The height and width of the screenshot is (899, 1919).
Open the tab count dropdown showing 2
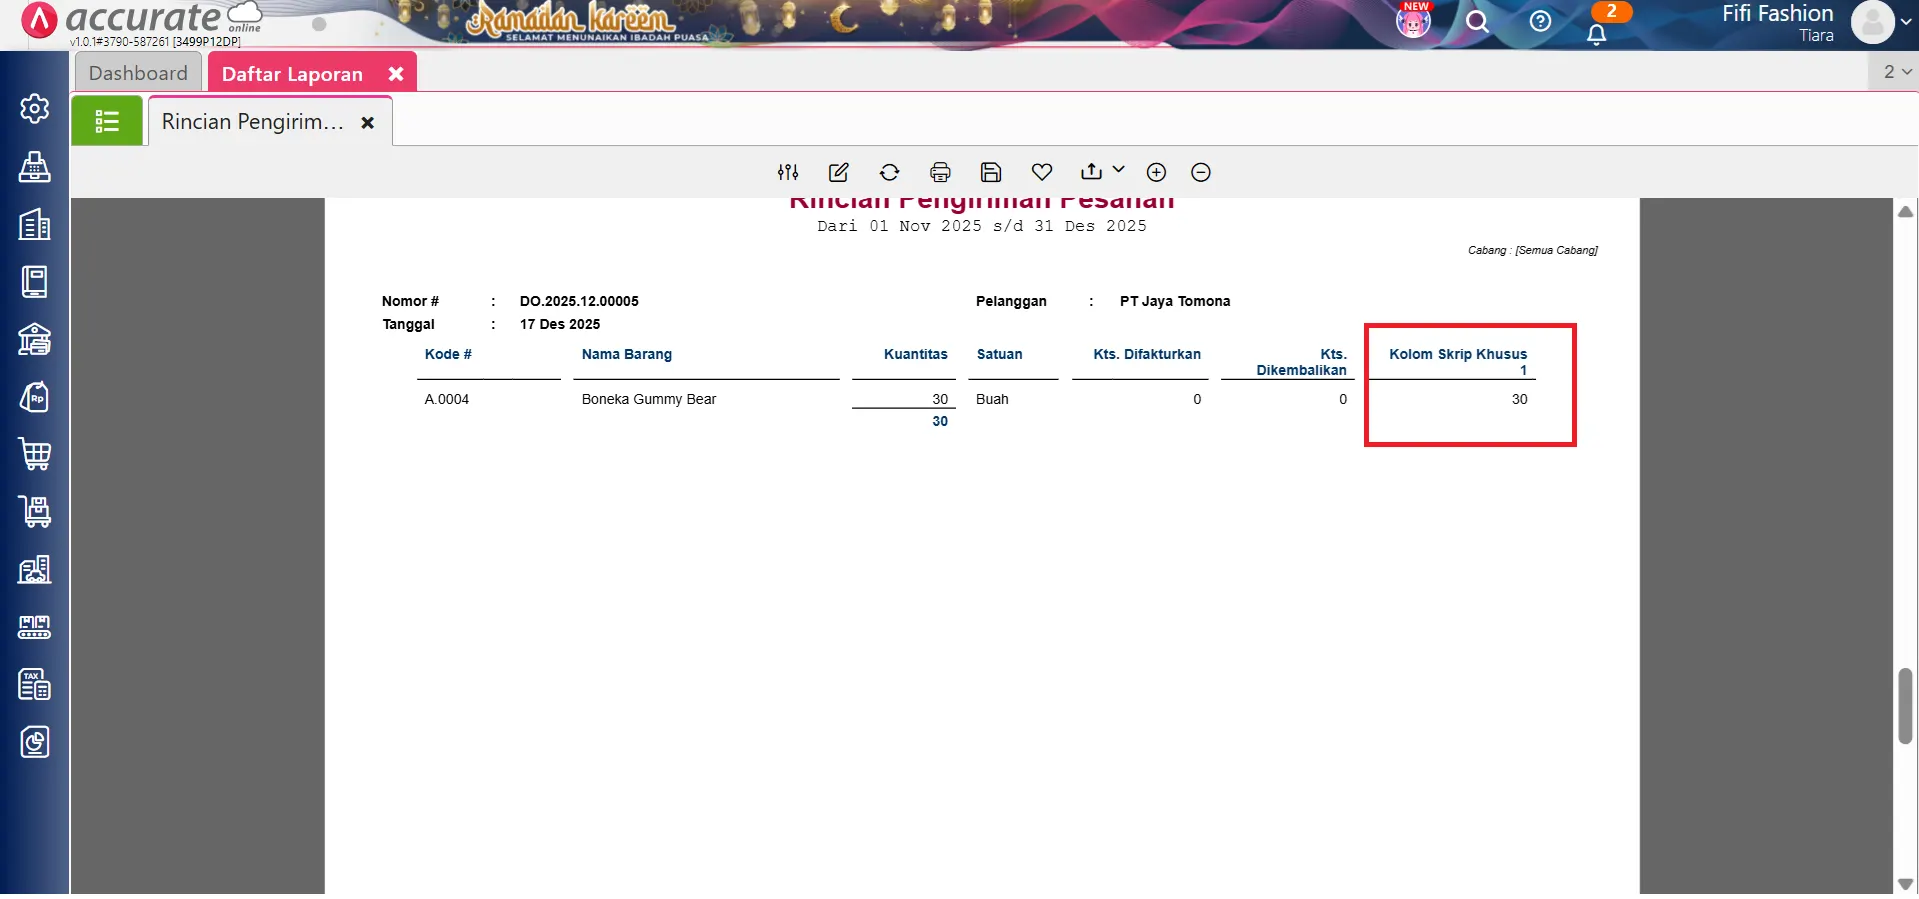pos(1896,72)
